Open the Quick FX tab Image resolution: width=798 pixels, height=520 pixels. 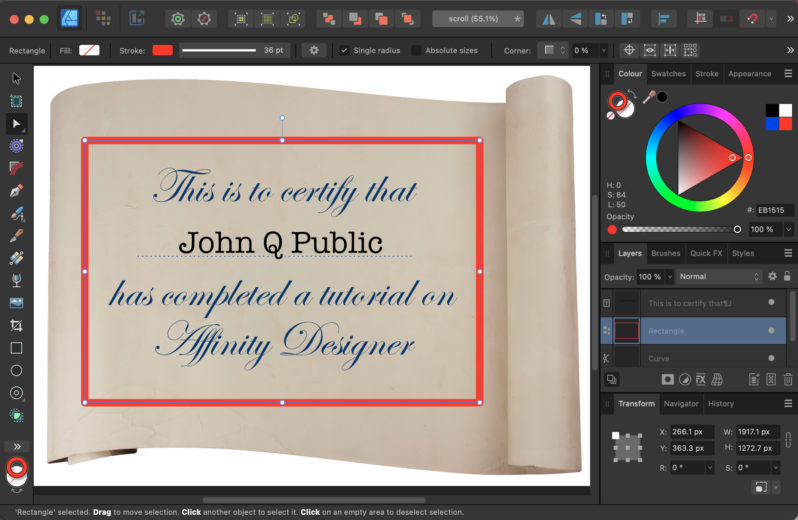[706, 253]
